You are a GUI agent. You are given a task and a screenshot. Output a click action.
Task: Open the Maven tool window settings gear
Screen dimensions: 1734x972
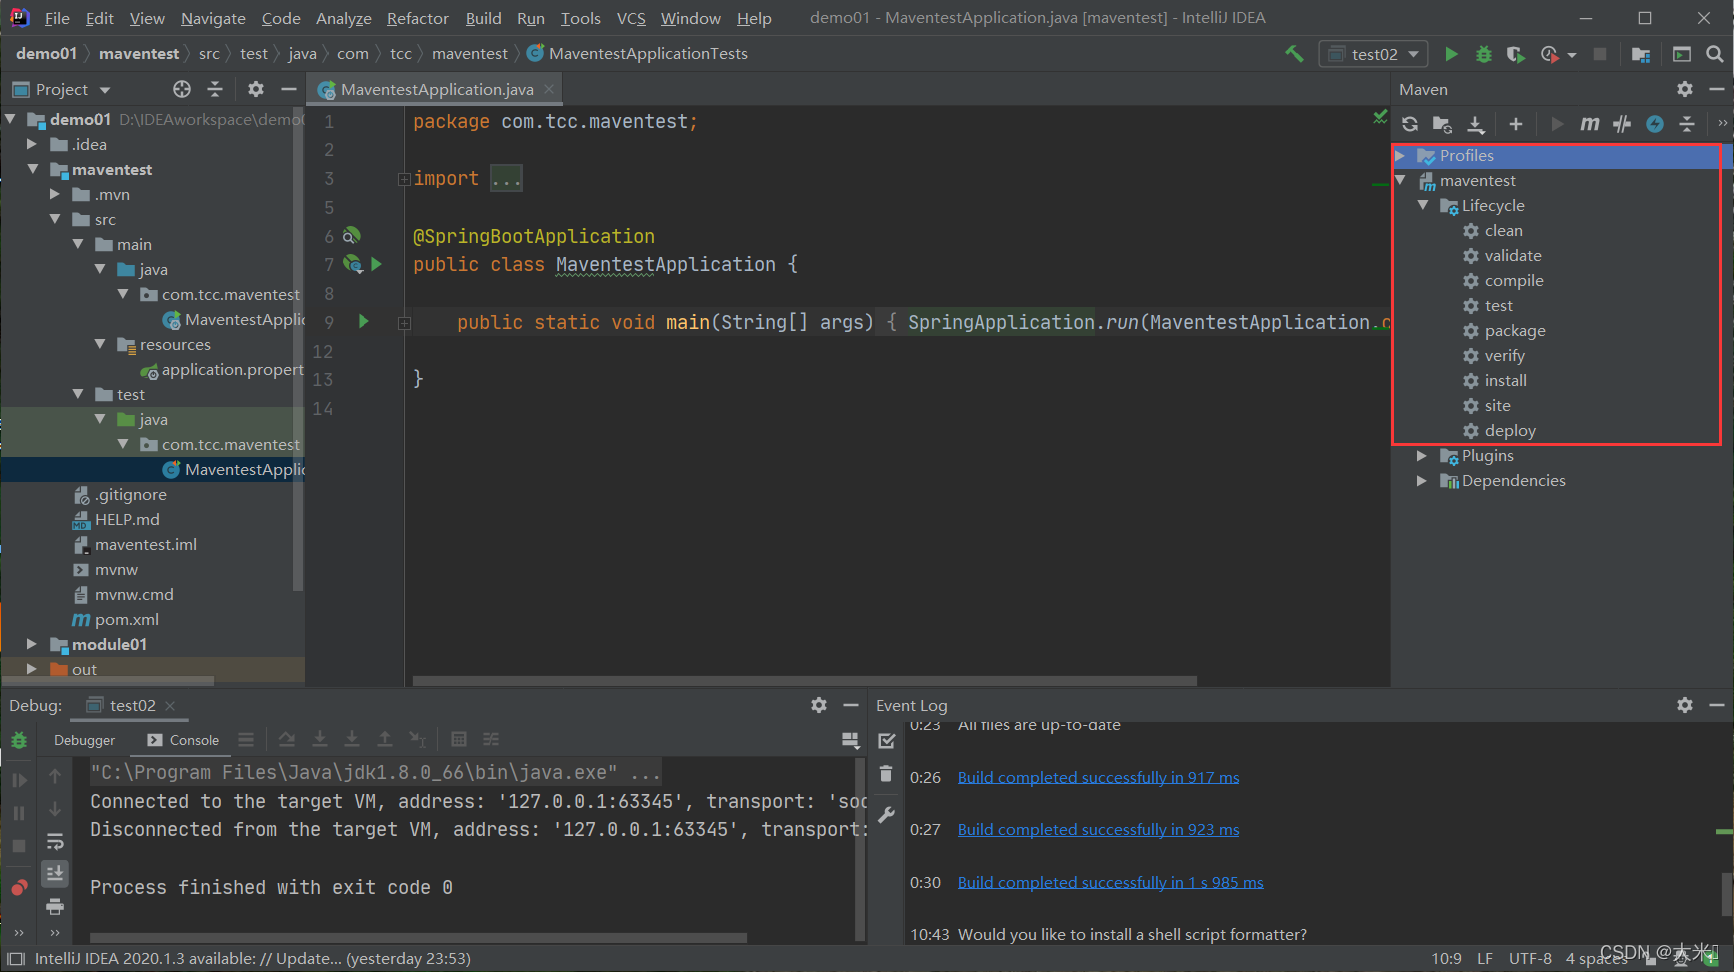[x=1685, y=89]
